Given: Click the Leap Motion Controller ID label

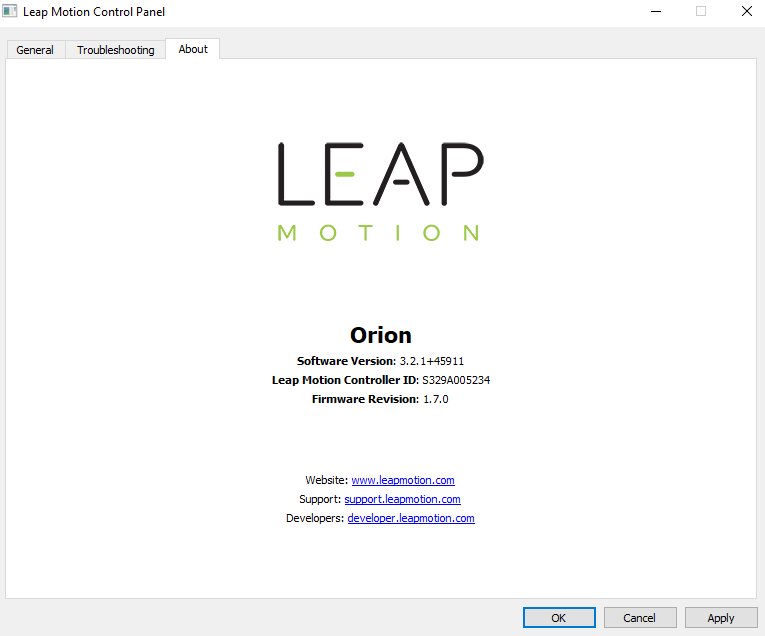Looking at the screenshot, I should pyautogui.click(x=345, y=380).
